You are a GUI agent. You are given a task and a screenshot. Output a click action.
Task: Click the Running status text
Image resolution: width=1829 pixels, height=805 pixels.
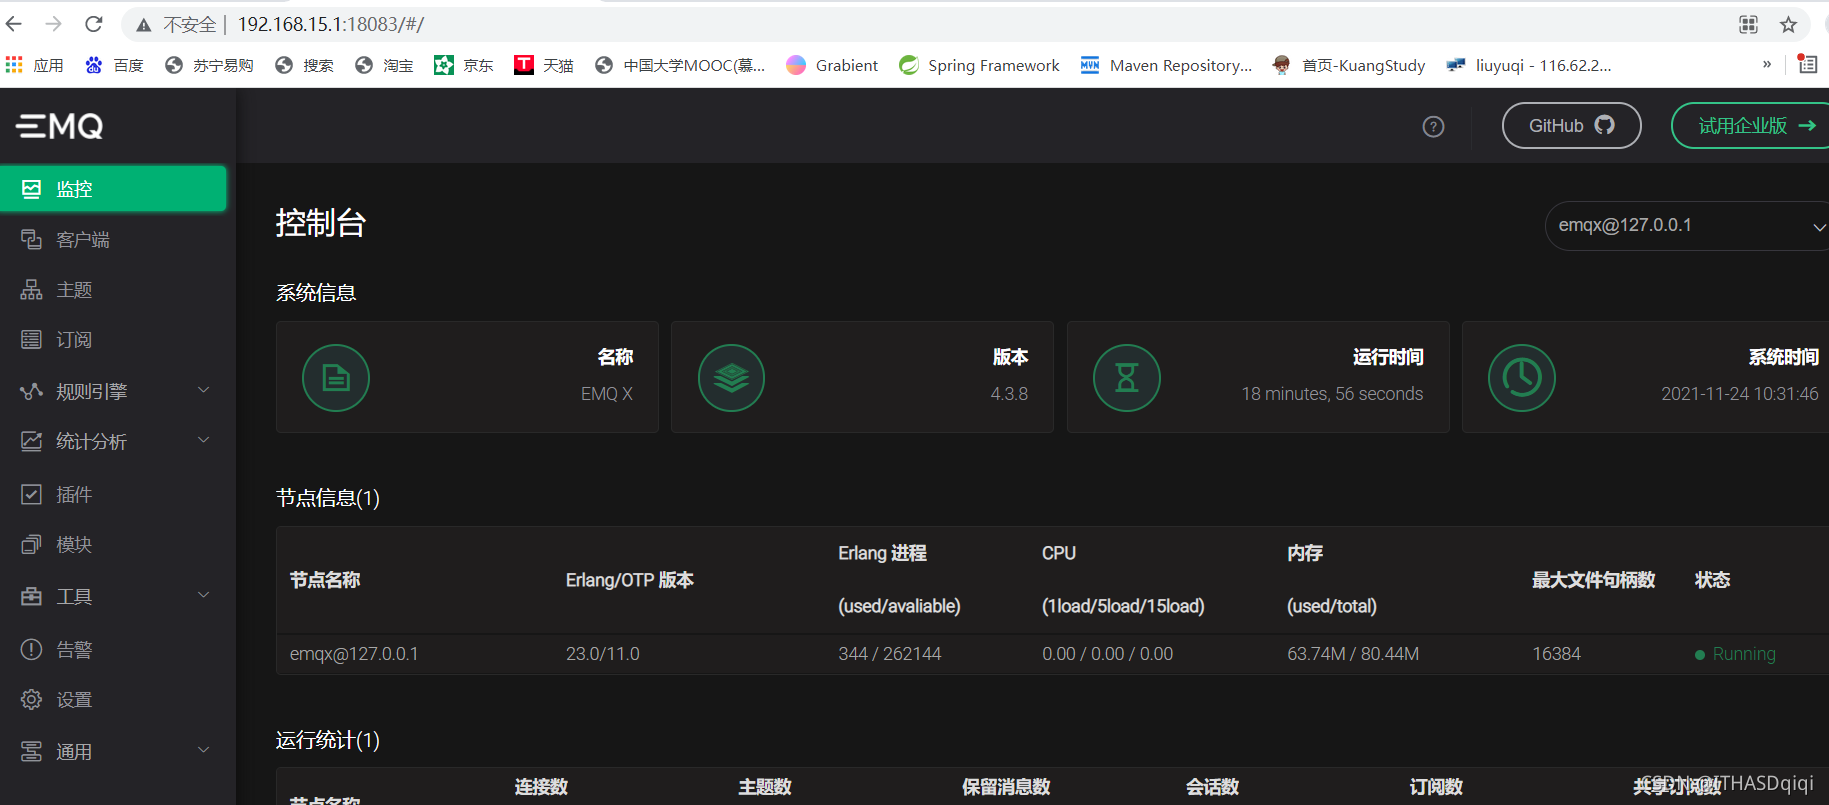click(x=1744, y=654)
